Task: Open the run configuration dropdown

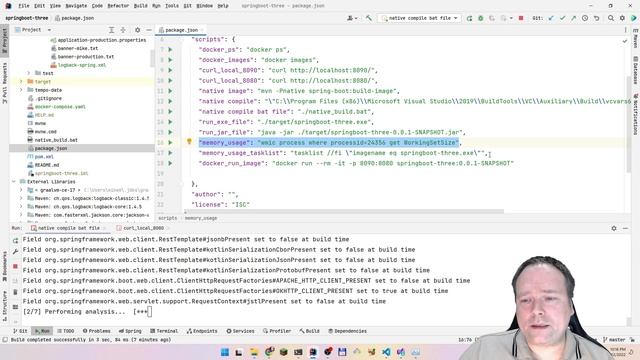Action: pyautogui.click(x=419, y=18)
